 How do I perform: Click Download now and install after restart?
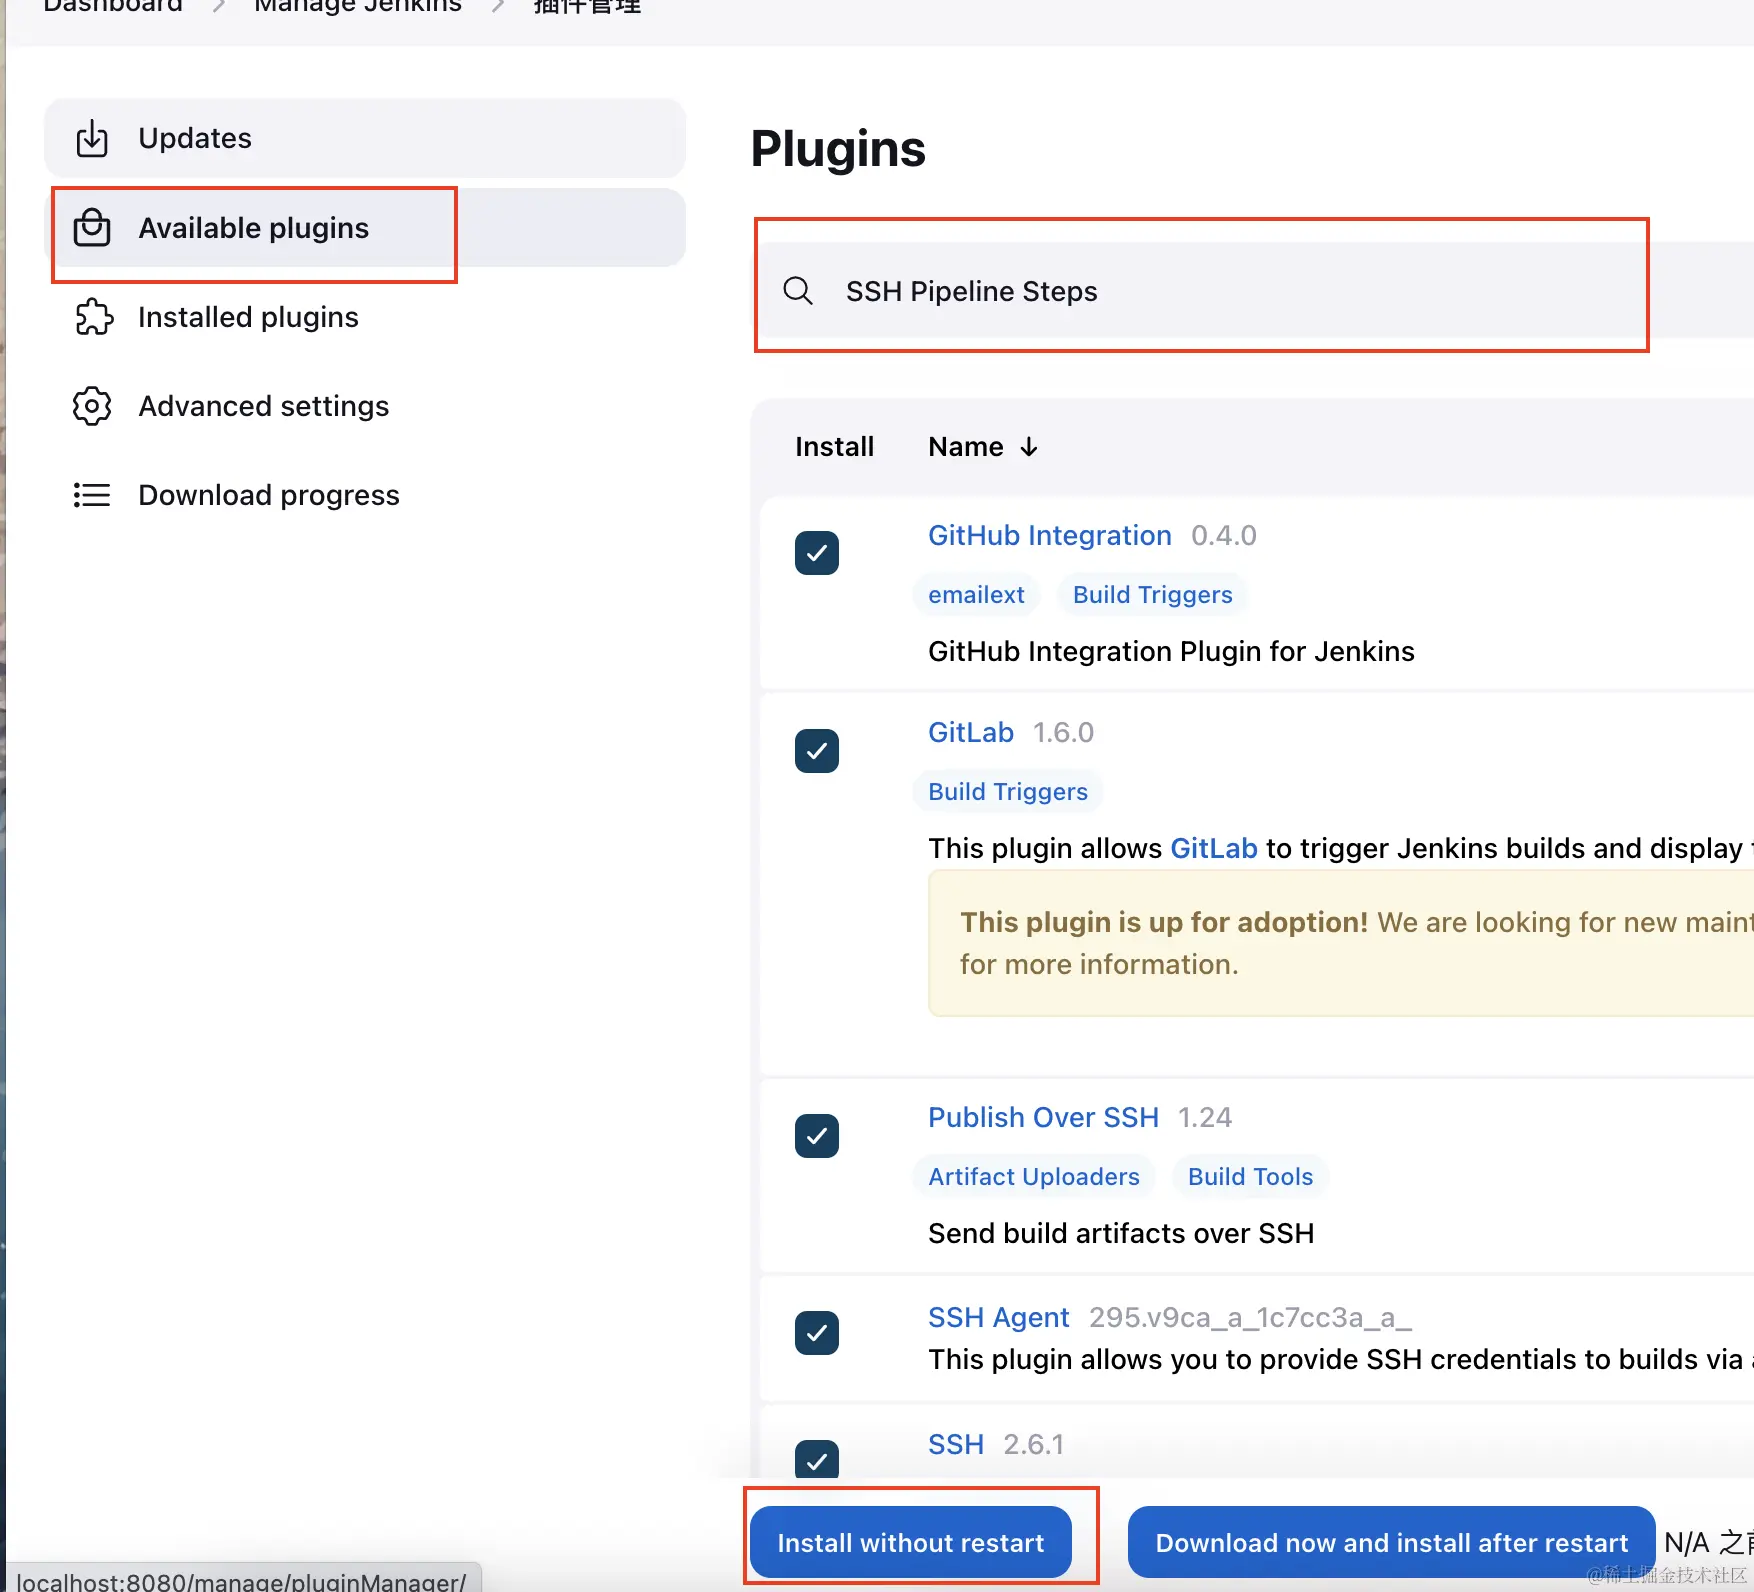(x=1390, y=1541)
